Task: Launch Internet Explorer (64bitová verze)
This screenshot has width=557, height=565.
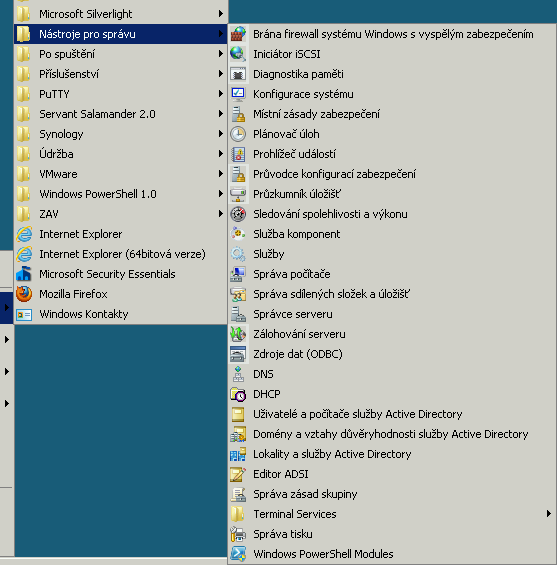Action: tap(120, 254)
